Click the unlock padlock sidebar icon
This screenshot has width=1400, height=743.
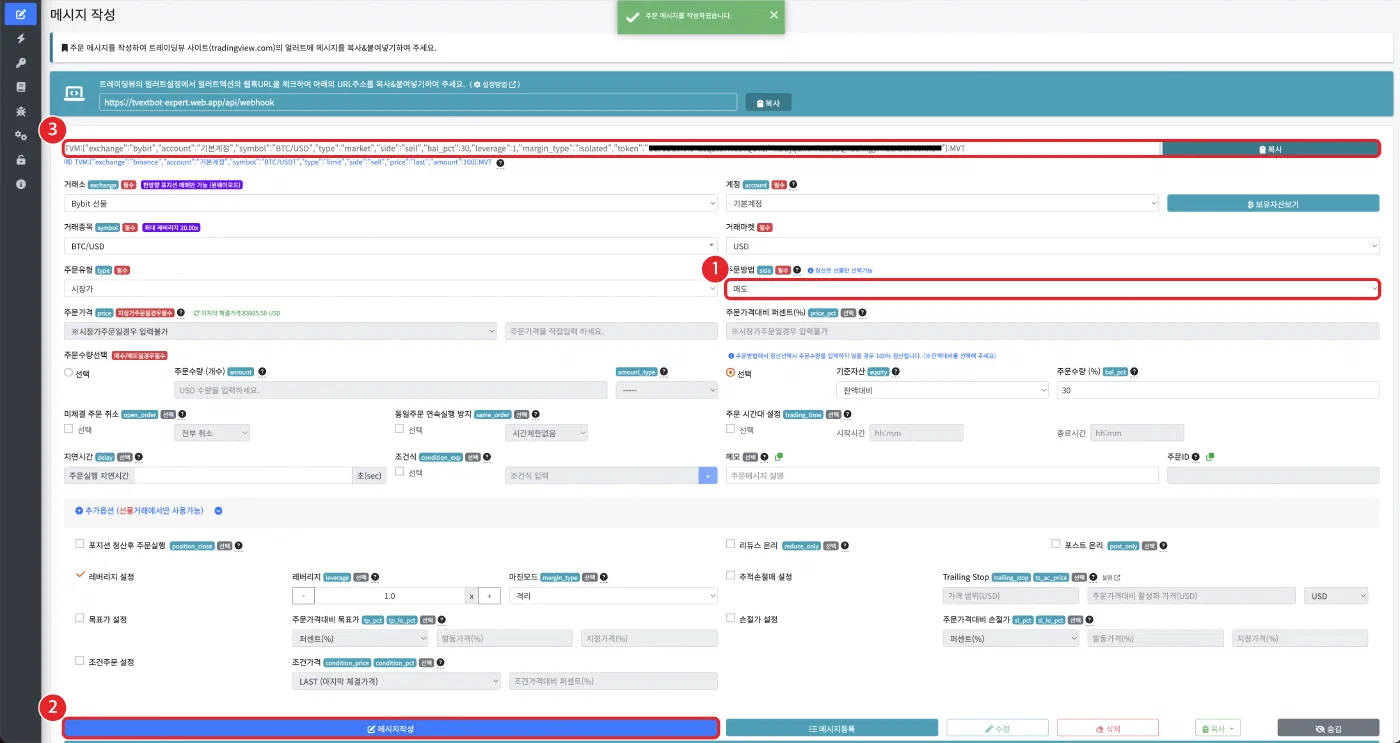pos(21,160)
